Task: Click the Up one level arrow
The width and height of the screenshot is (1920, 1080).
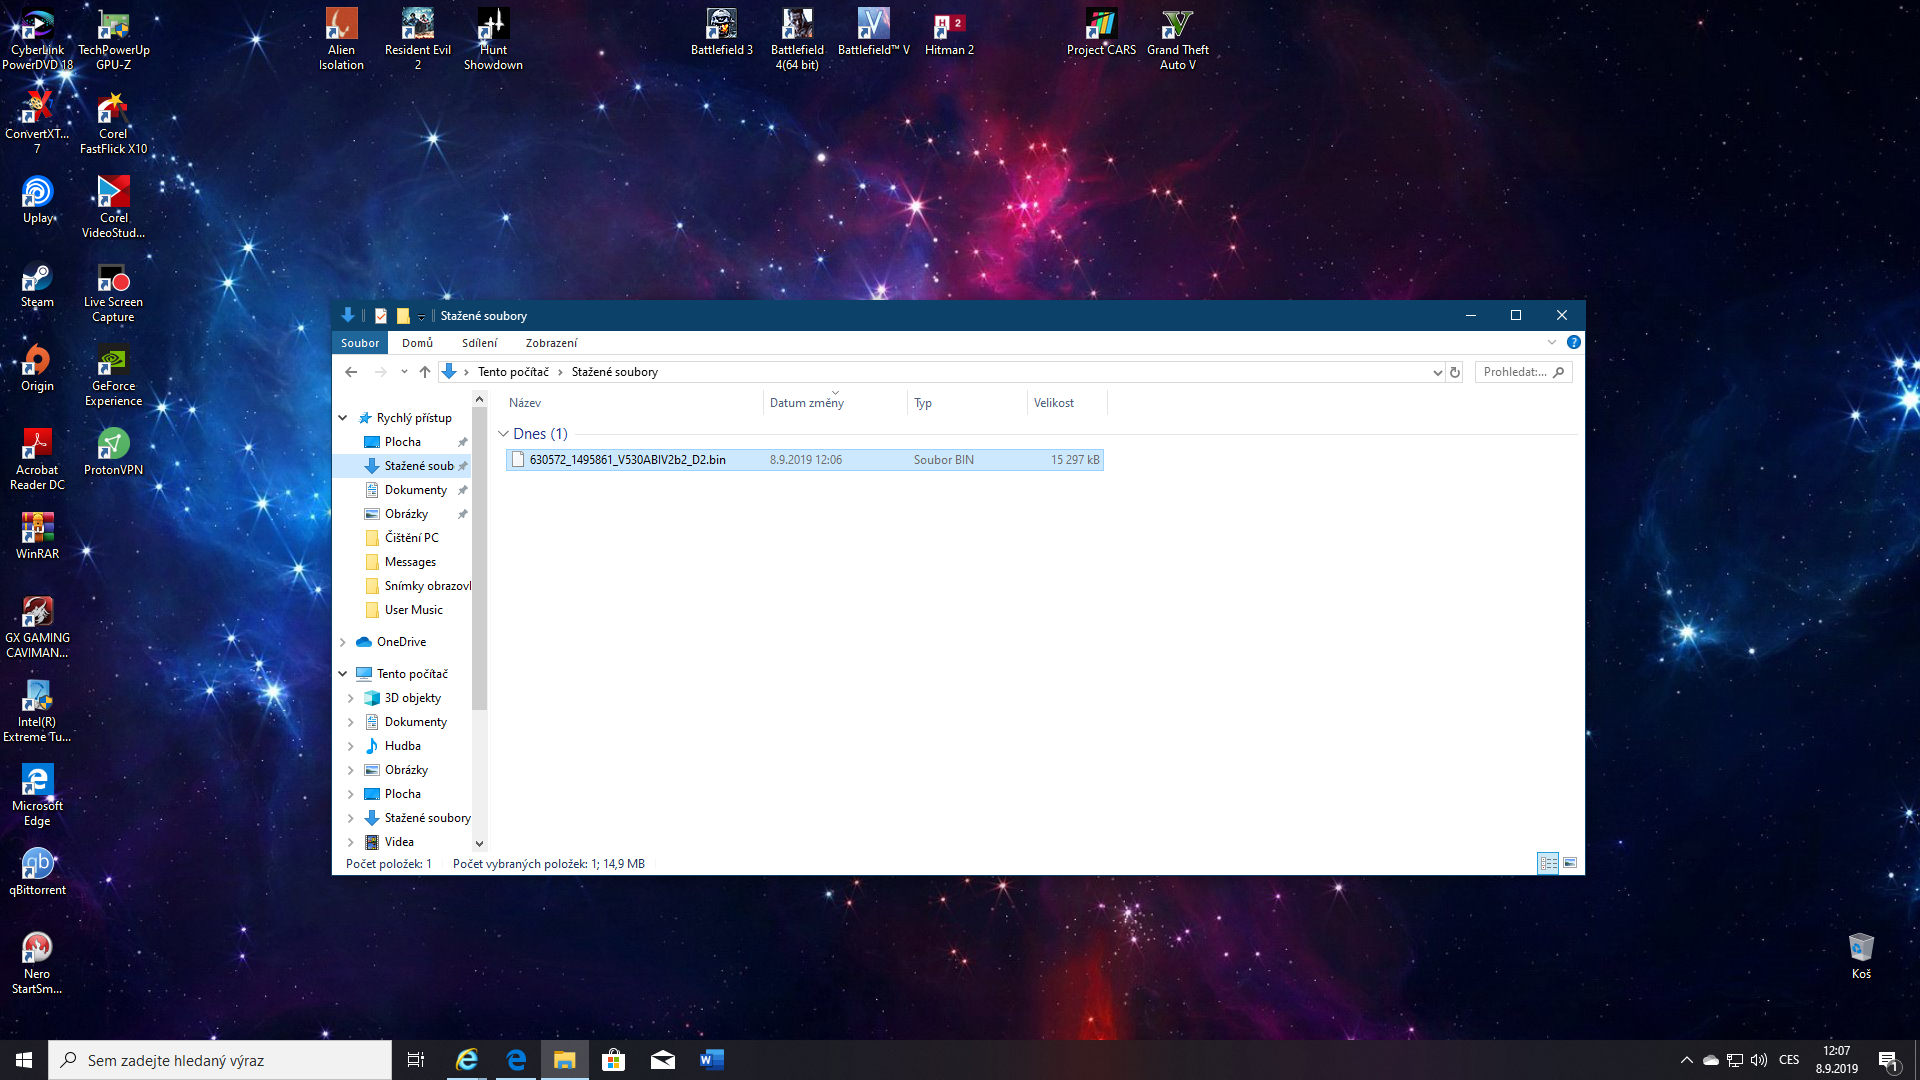Action: tap(425, 372)
